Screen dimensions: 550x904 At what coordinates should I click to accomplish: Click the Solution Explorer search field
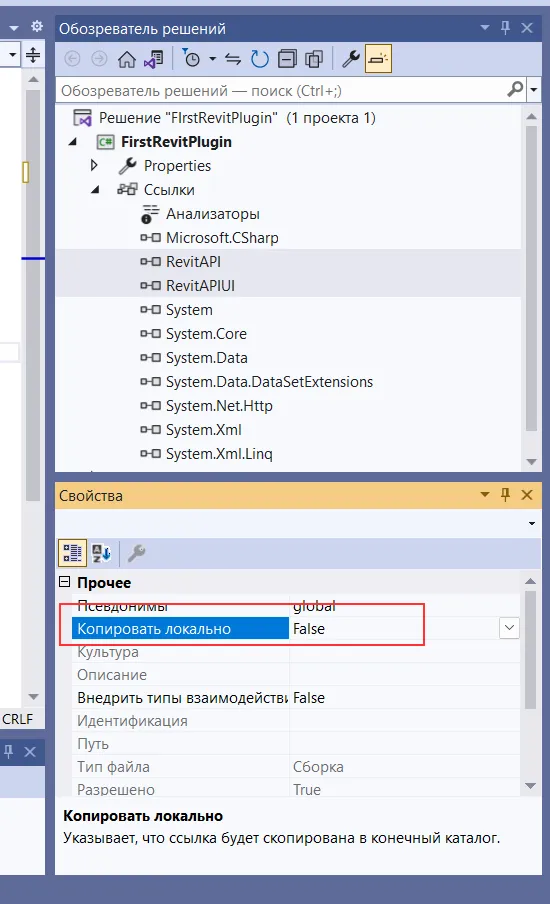(282, 91)
